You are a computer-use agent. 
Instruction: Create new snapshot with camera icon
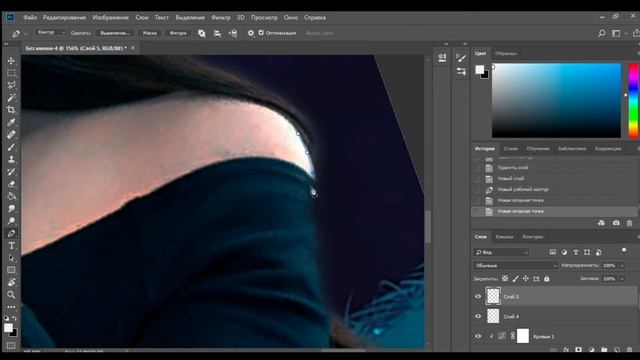[x=616, y=223]
